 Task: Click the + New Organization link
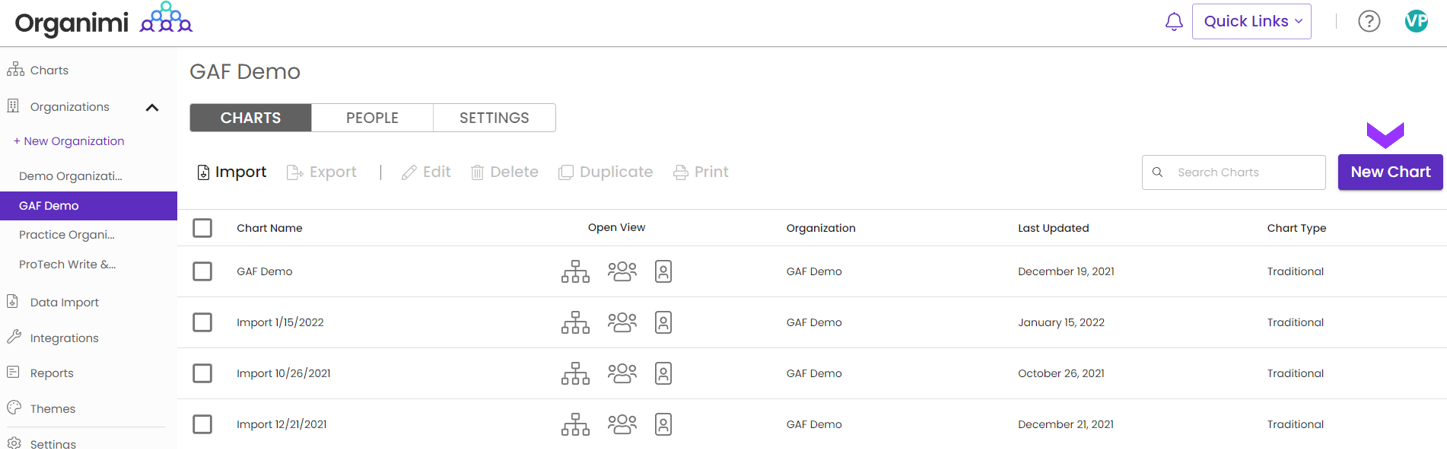(x=69, y=141)
